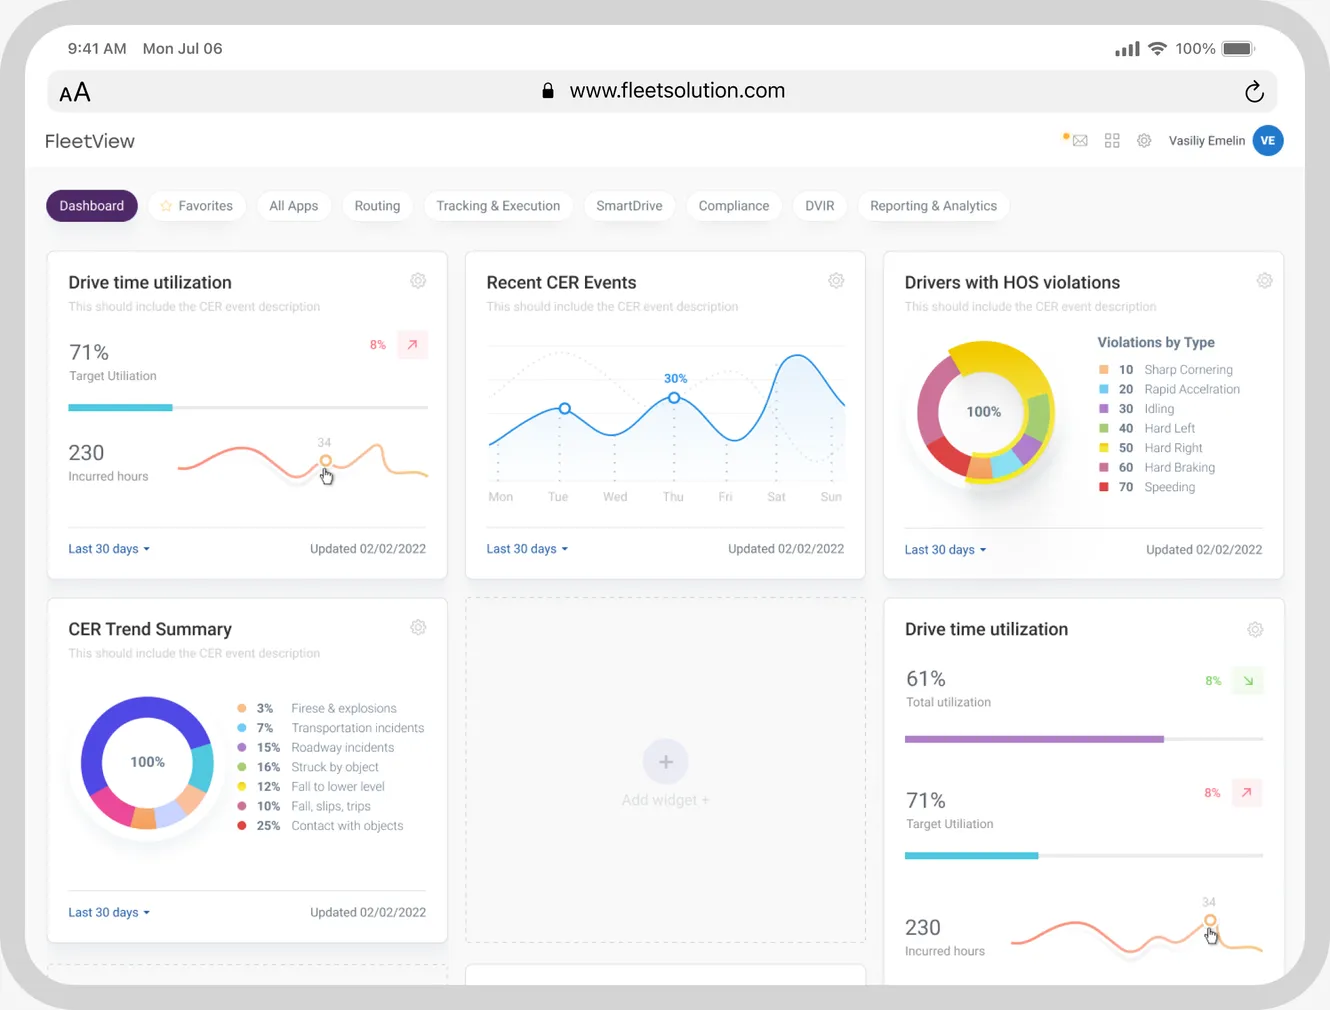Switch to the Compliance tab

coord(734,206)
